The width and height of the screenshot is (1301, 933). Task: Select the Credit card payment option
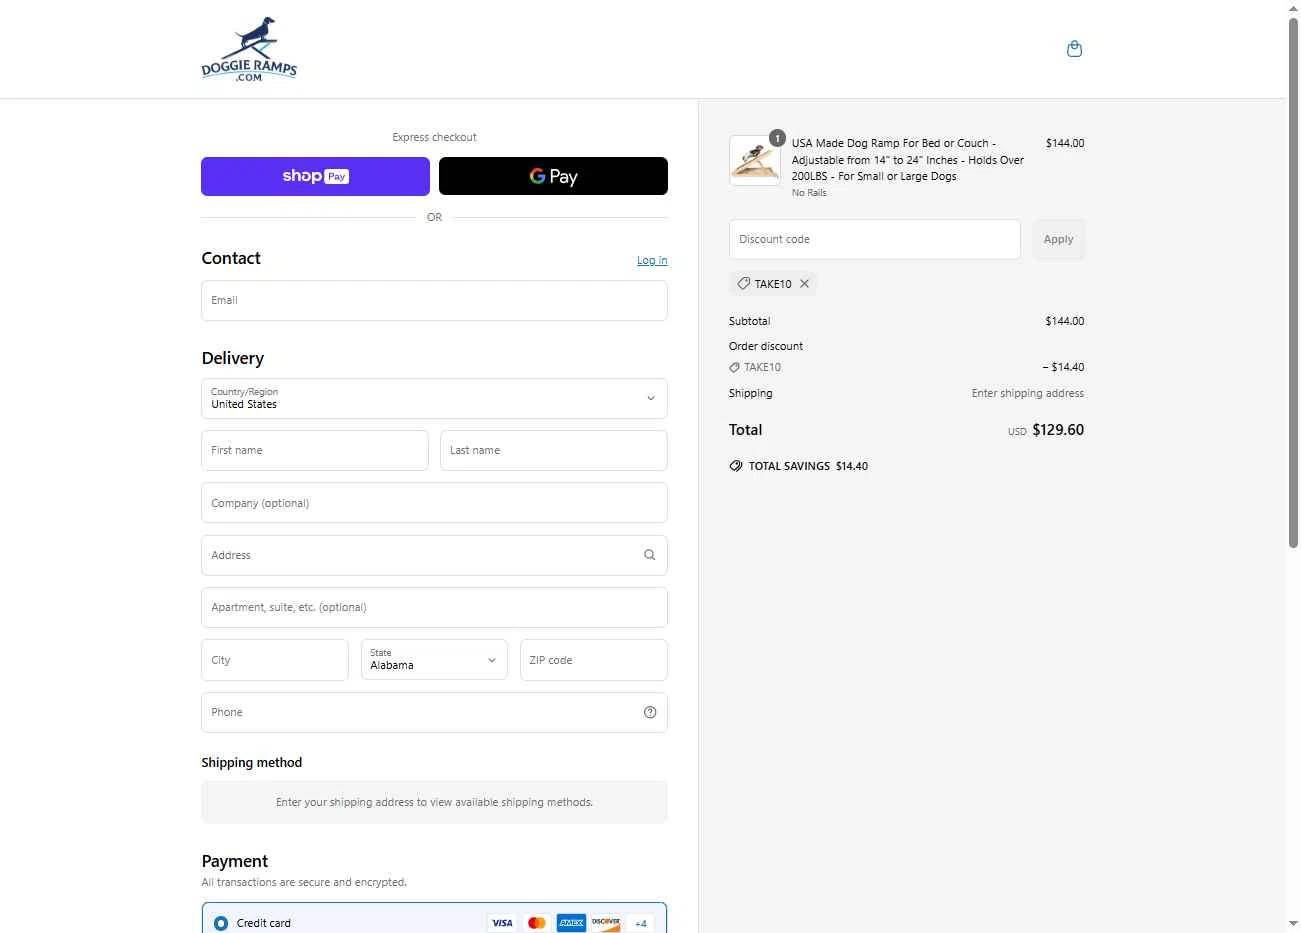click(x=221, y=923)
